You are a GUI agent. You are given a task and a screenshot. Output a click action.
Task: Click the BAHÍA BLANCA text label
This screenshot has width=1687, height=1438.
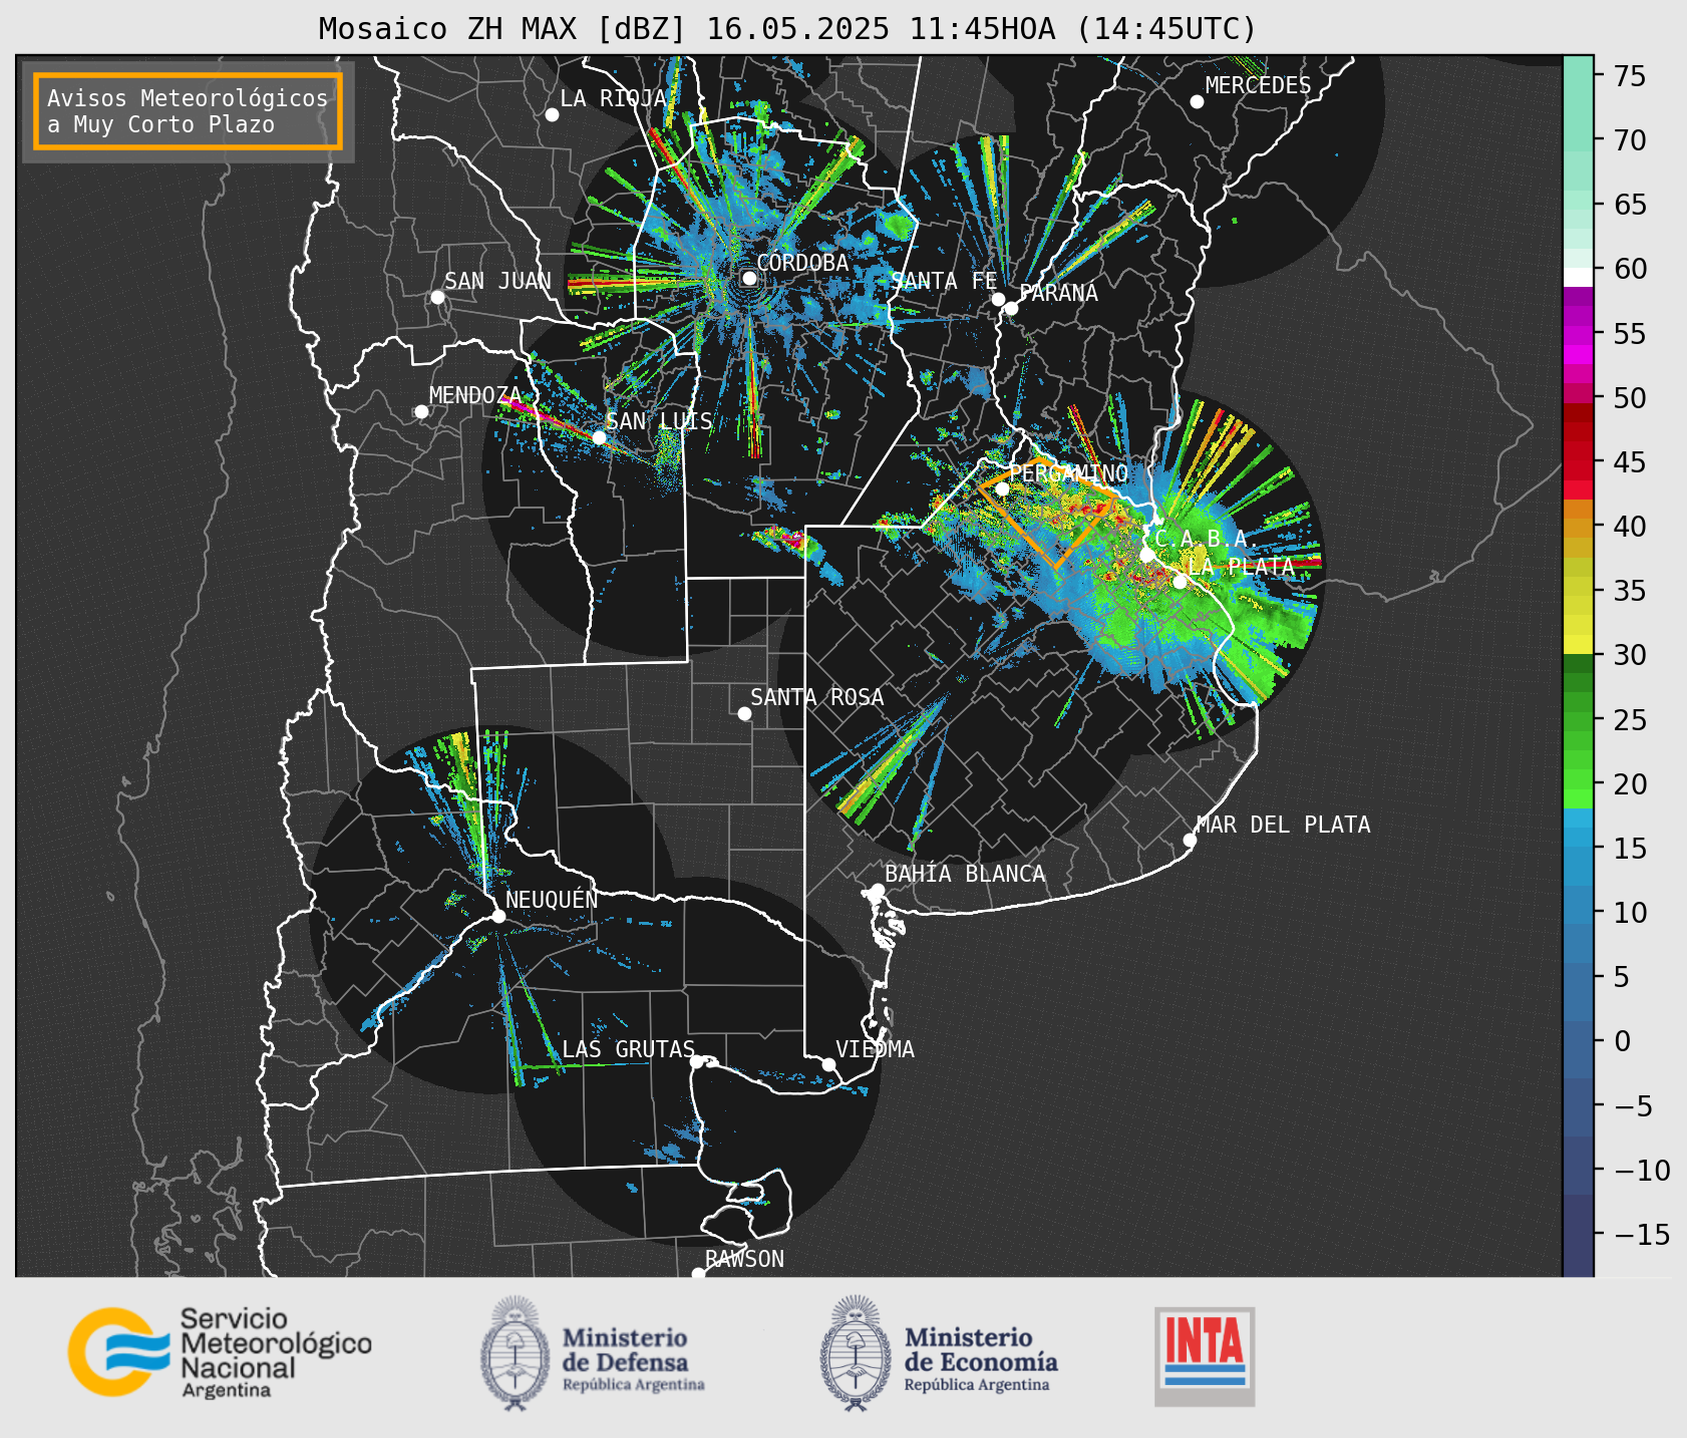(965, 874)
